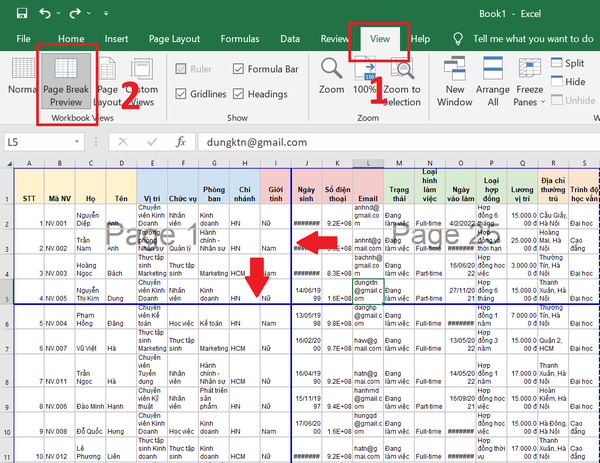Click the Select All corner triangle
Image resolution: width=600 pixels, height=463 pixels.
pyautogui.click(x=8, y=163)
